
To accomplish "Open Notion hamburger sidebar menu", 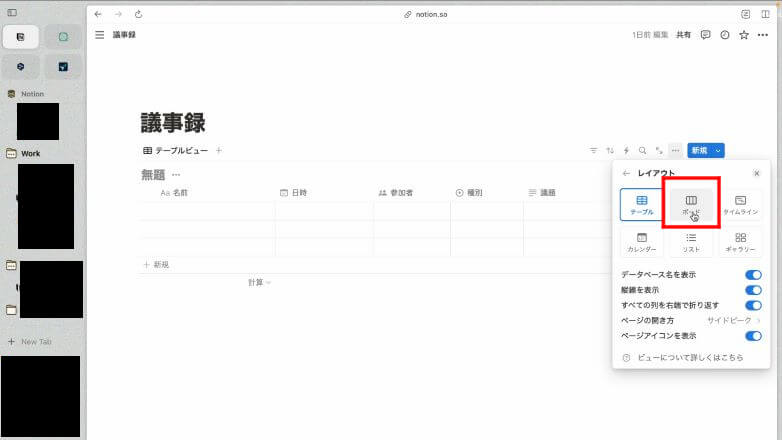I will pyautogui.click(x=100, y=34).
